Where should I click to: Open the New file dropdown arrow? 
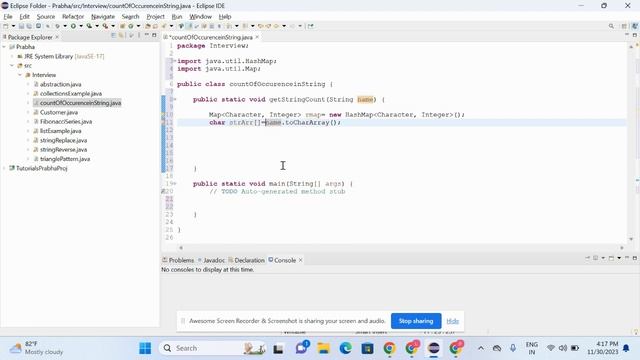[13, 26]
